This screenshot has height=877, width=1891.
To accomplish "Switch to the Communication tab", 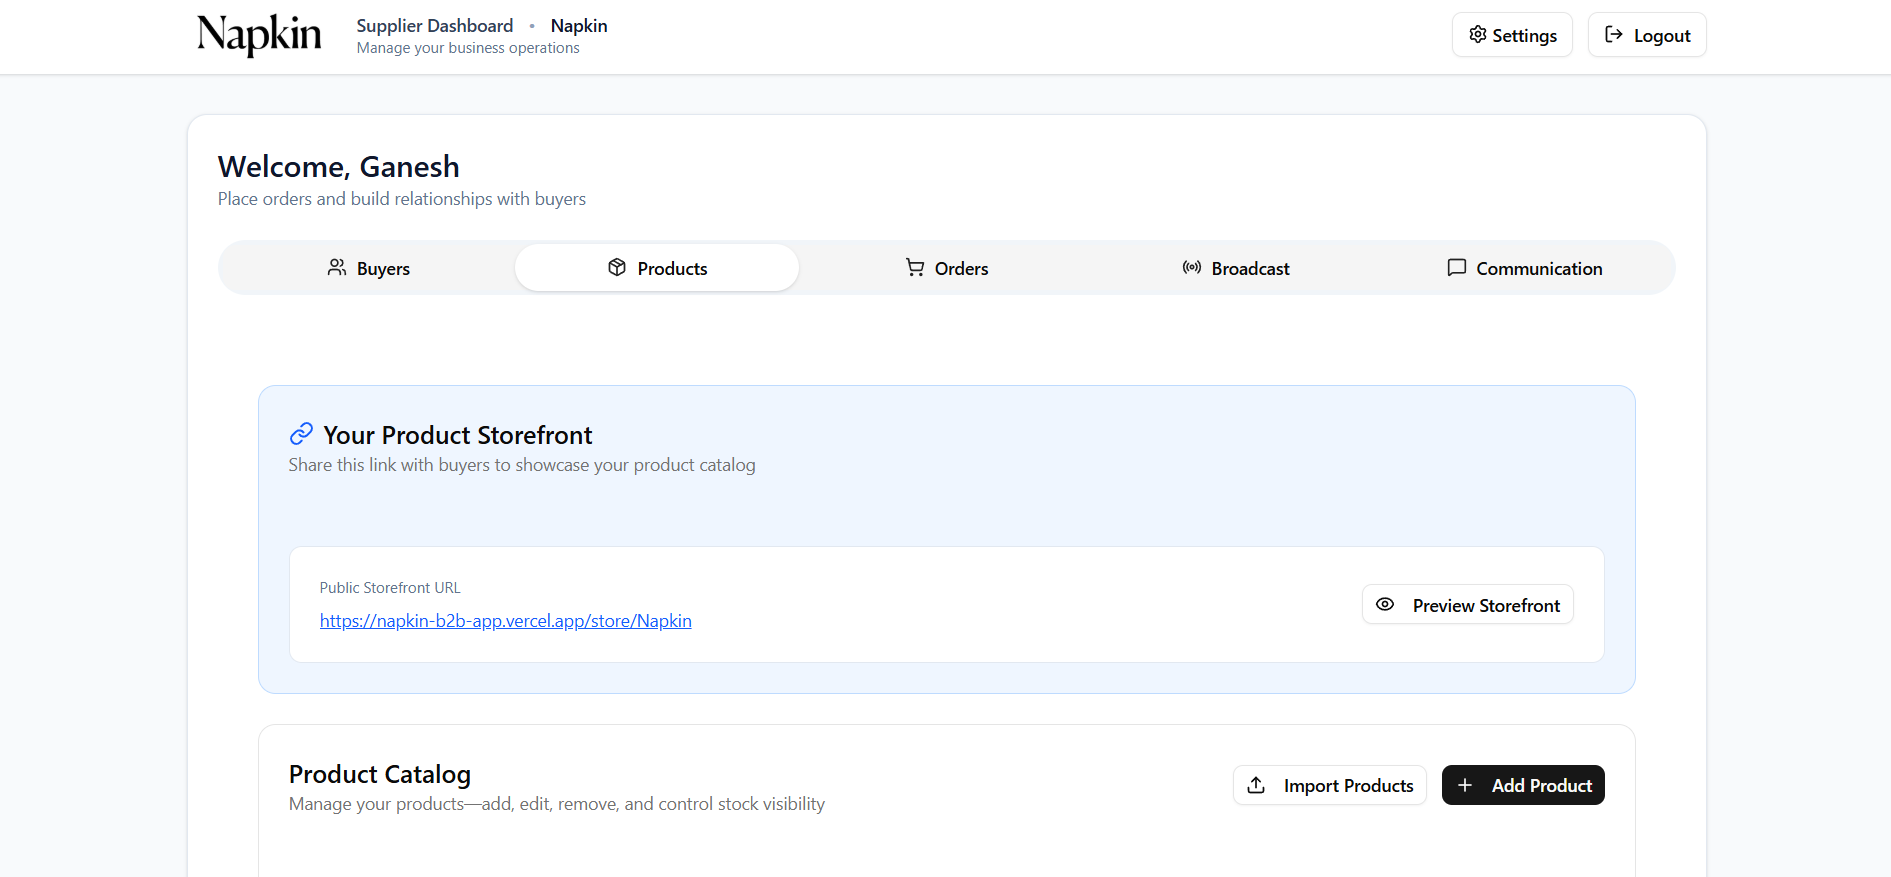I will [1524, 268].
